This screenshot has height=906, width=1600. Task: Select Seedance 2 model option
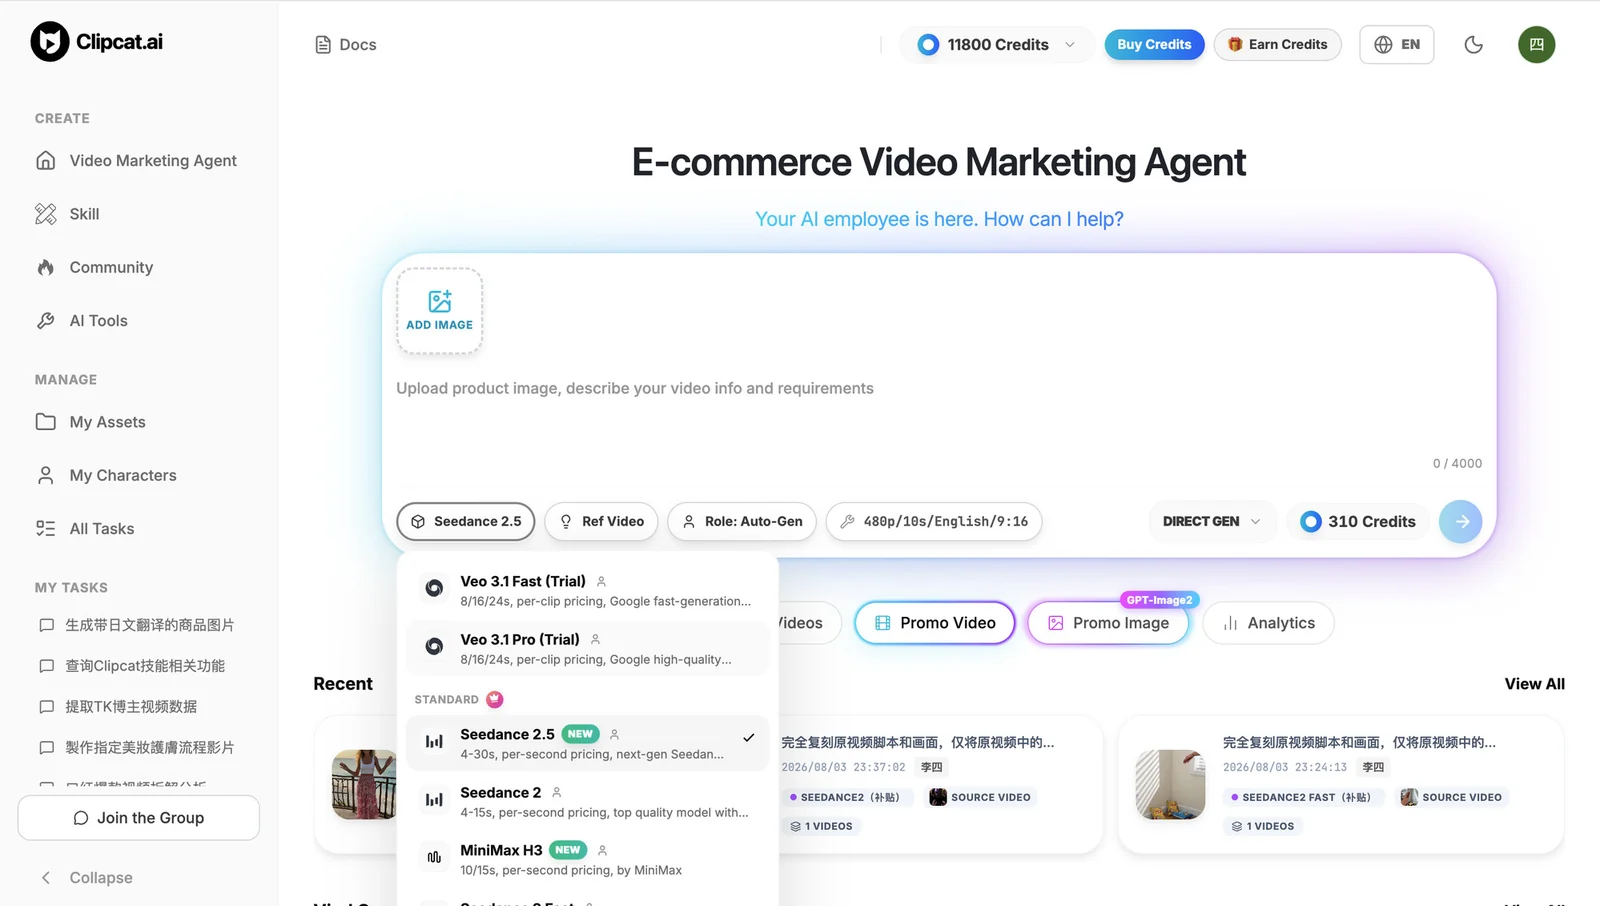pos(588,801)
